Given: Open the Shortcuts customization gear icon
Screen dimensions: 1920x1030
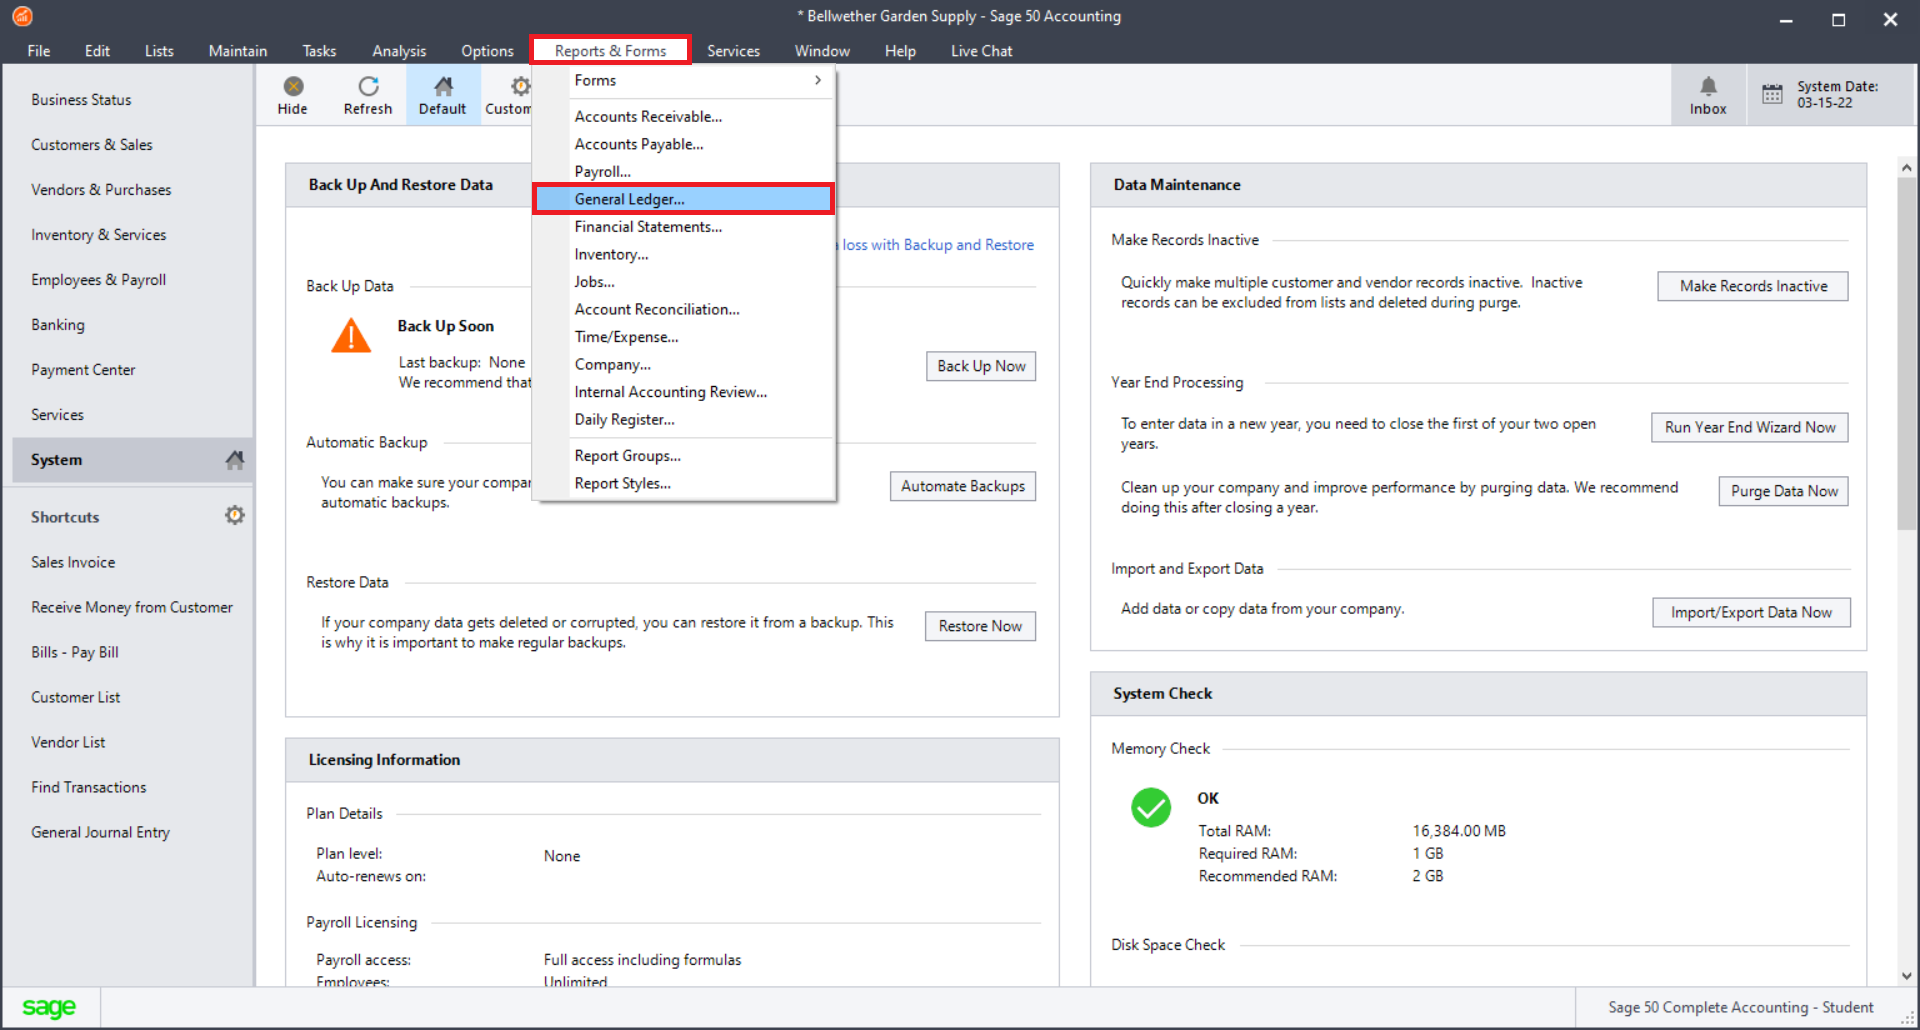Looking at the screenshot, I should click(234, 514).
